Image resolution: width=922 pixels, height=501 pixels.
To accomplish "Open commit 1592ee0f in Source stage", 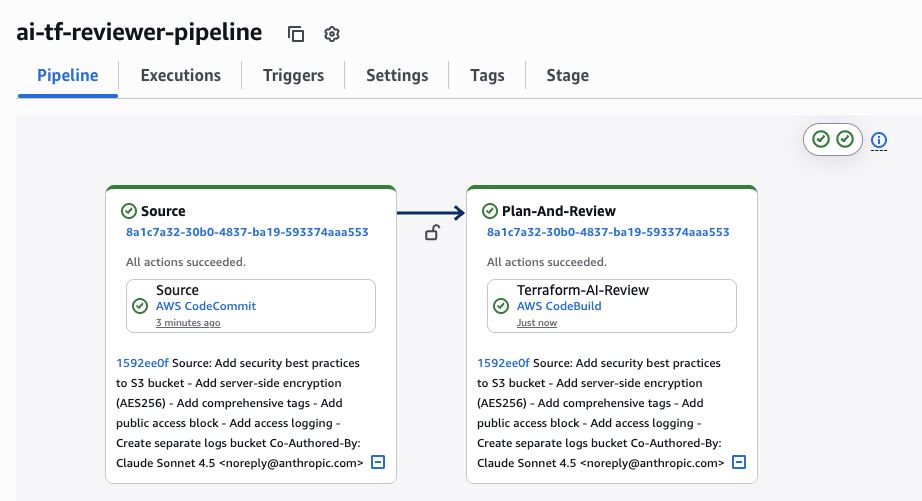I will coord(142,363).
